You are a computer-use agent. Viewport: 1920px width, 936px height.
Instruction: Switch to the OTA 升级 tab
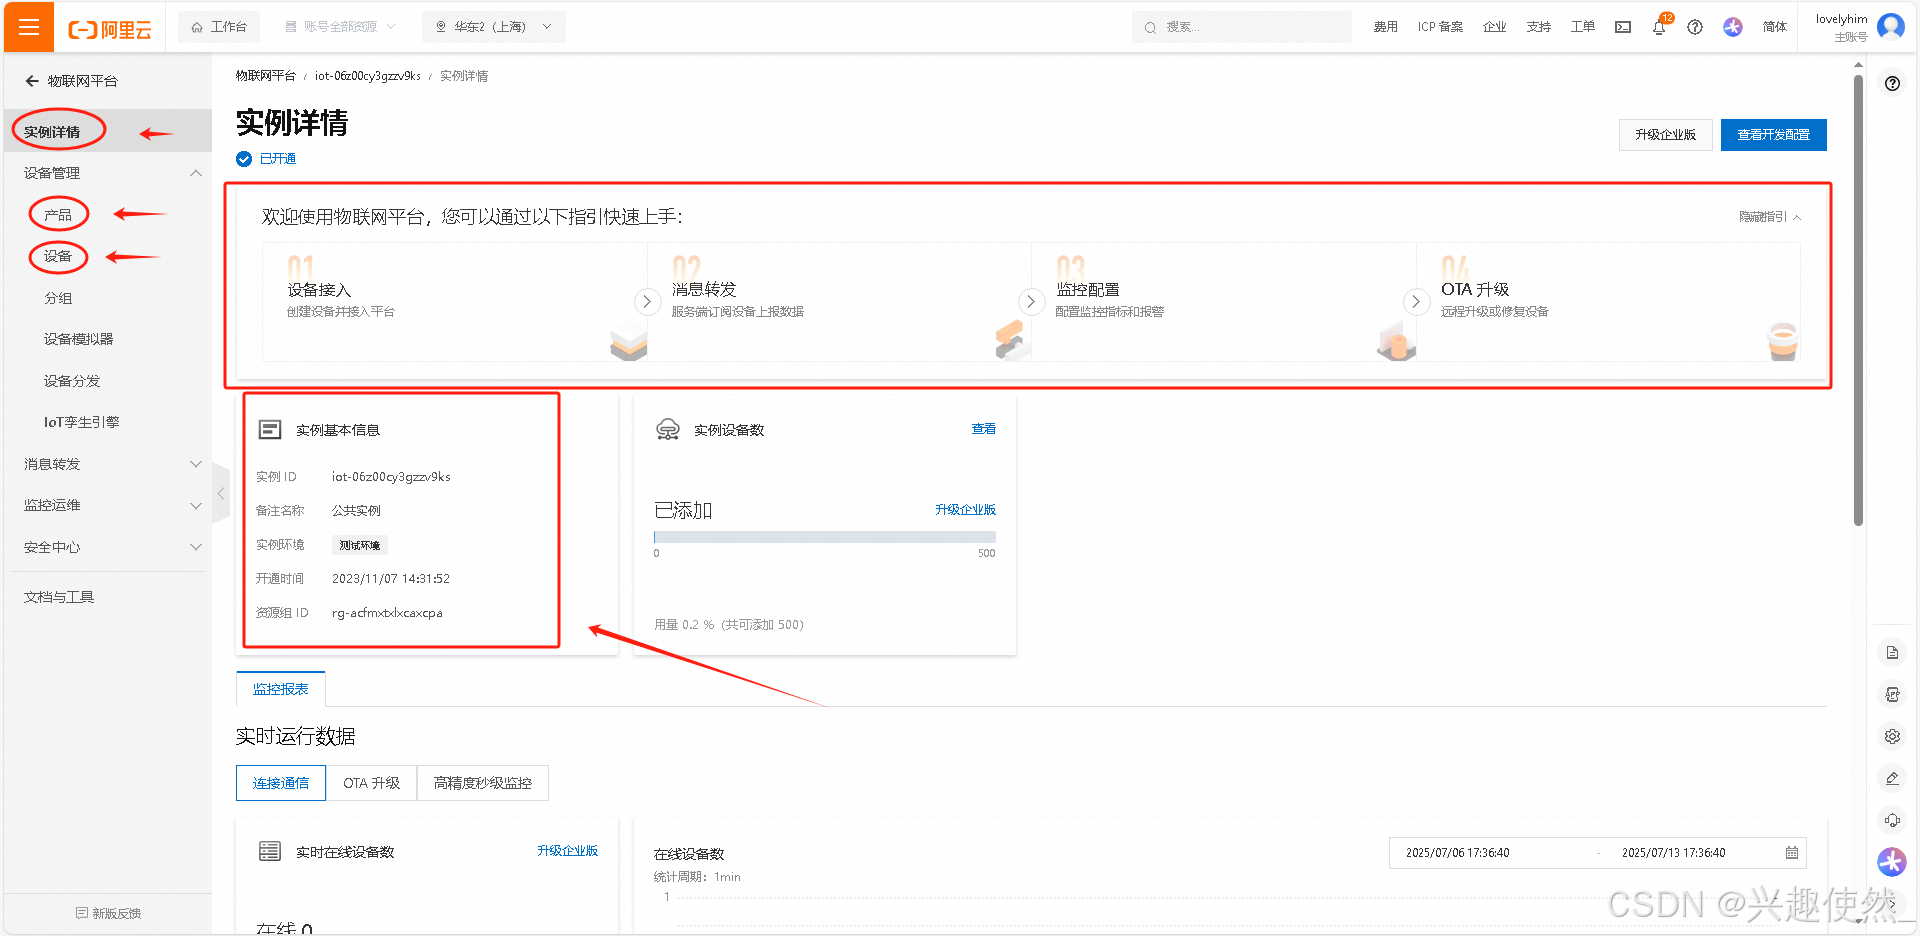tap(371, 783)
